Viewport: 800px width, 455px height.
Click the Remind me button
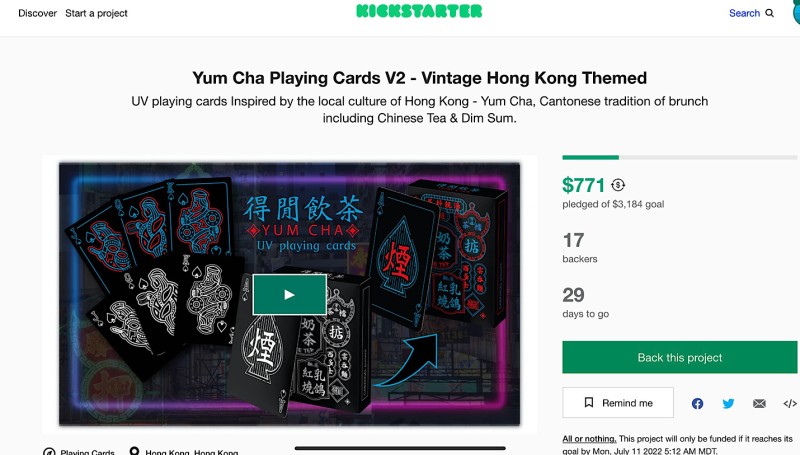pyautogui.click(x=618, y=402)
